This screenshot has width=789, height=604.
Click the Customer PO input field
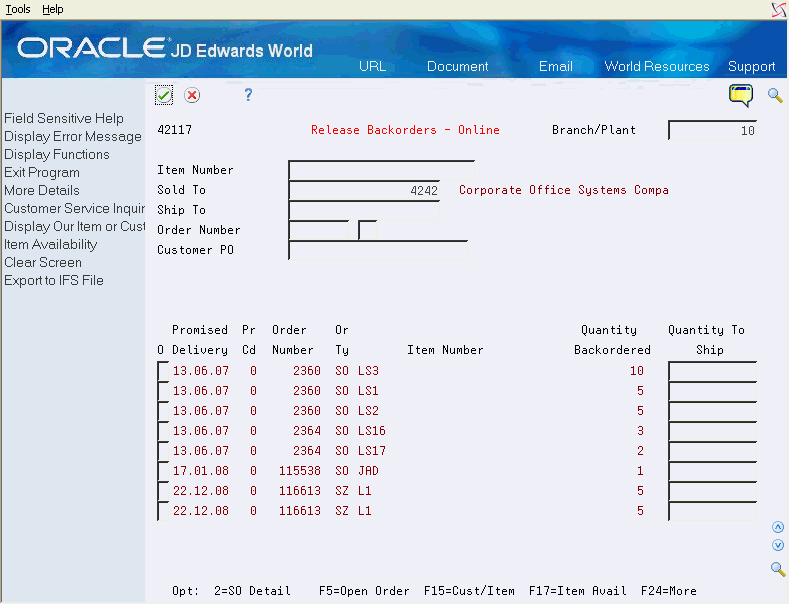[x=378, y=250]
